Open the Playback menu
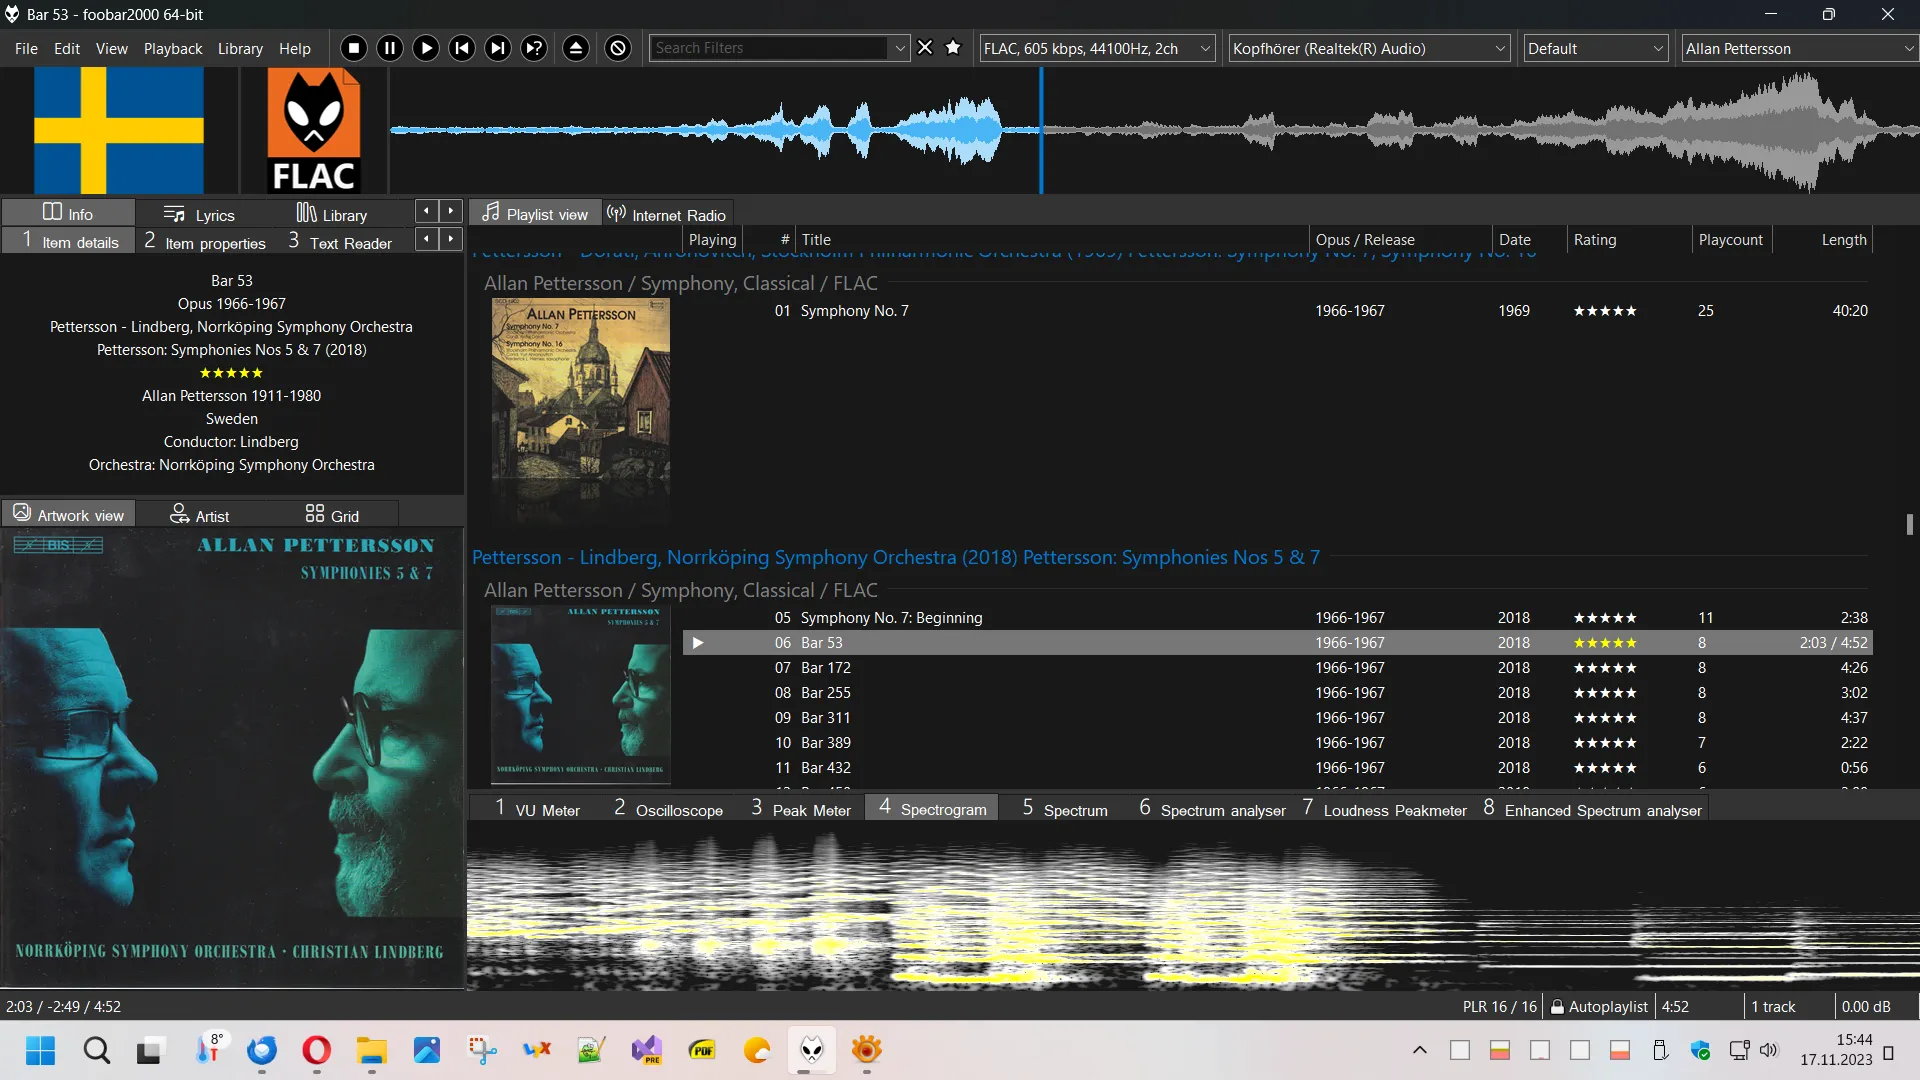The image size is (1920, 1080). coord(172,48)
